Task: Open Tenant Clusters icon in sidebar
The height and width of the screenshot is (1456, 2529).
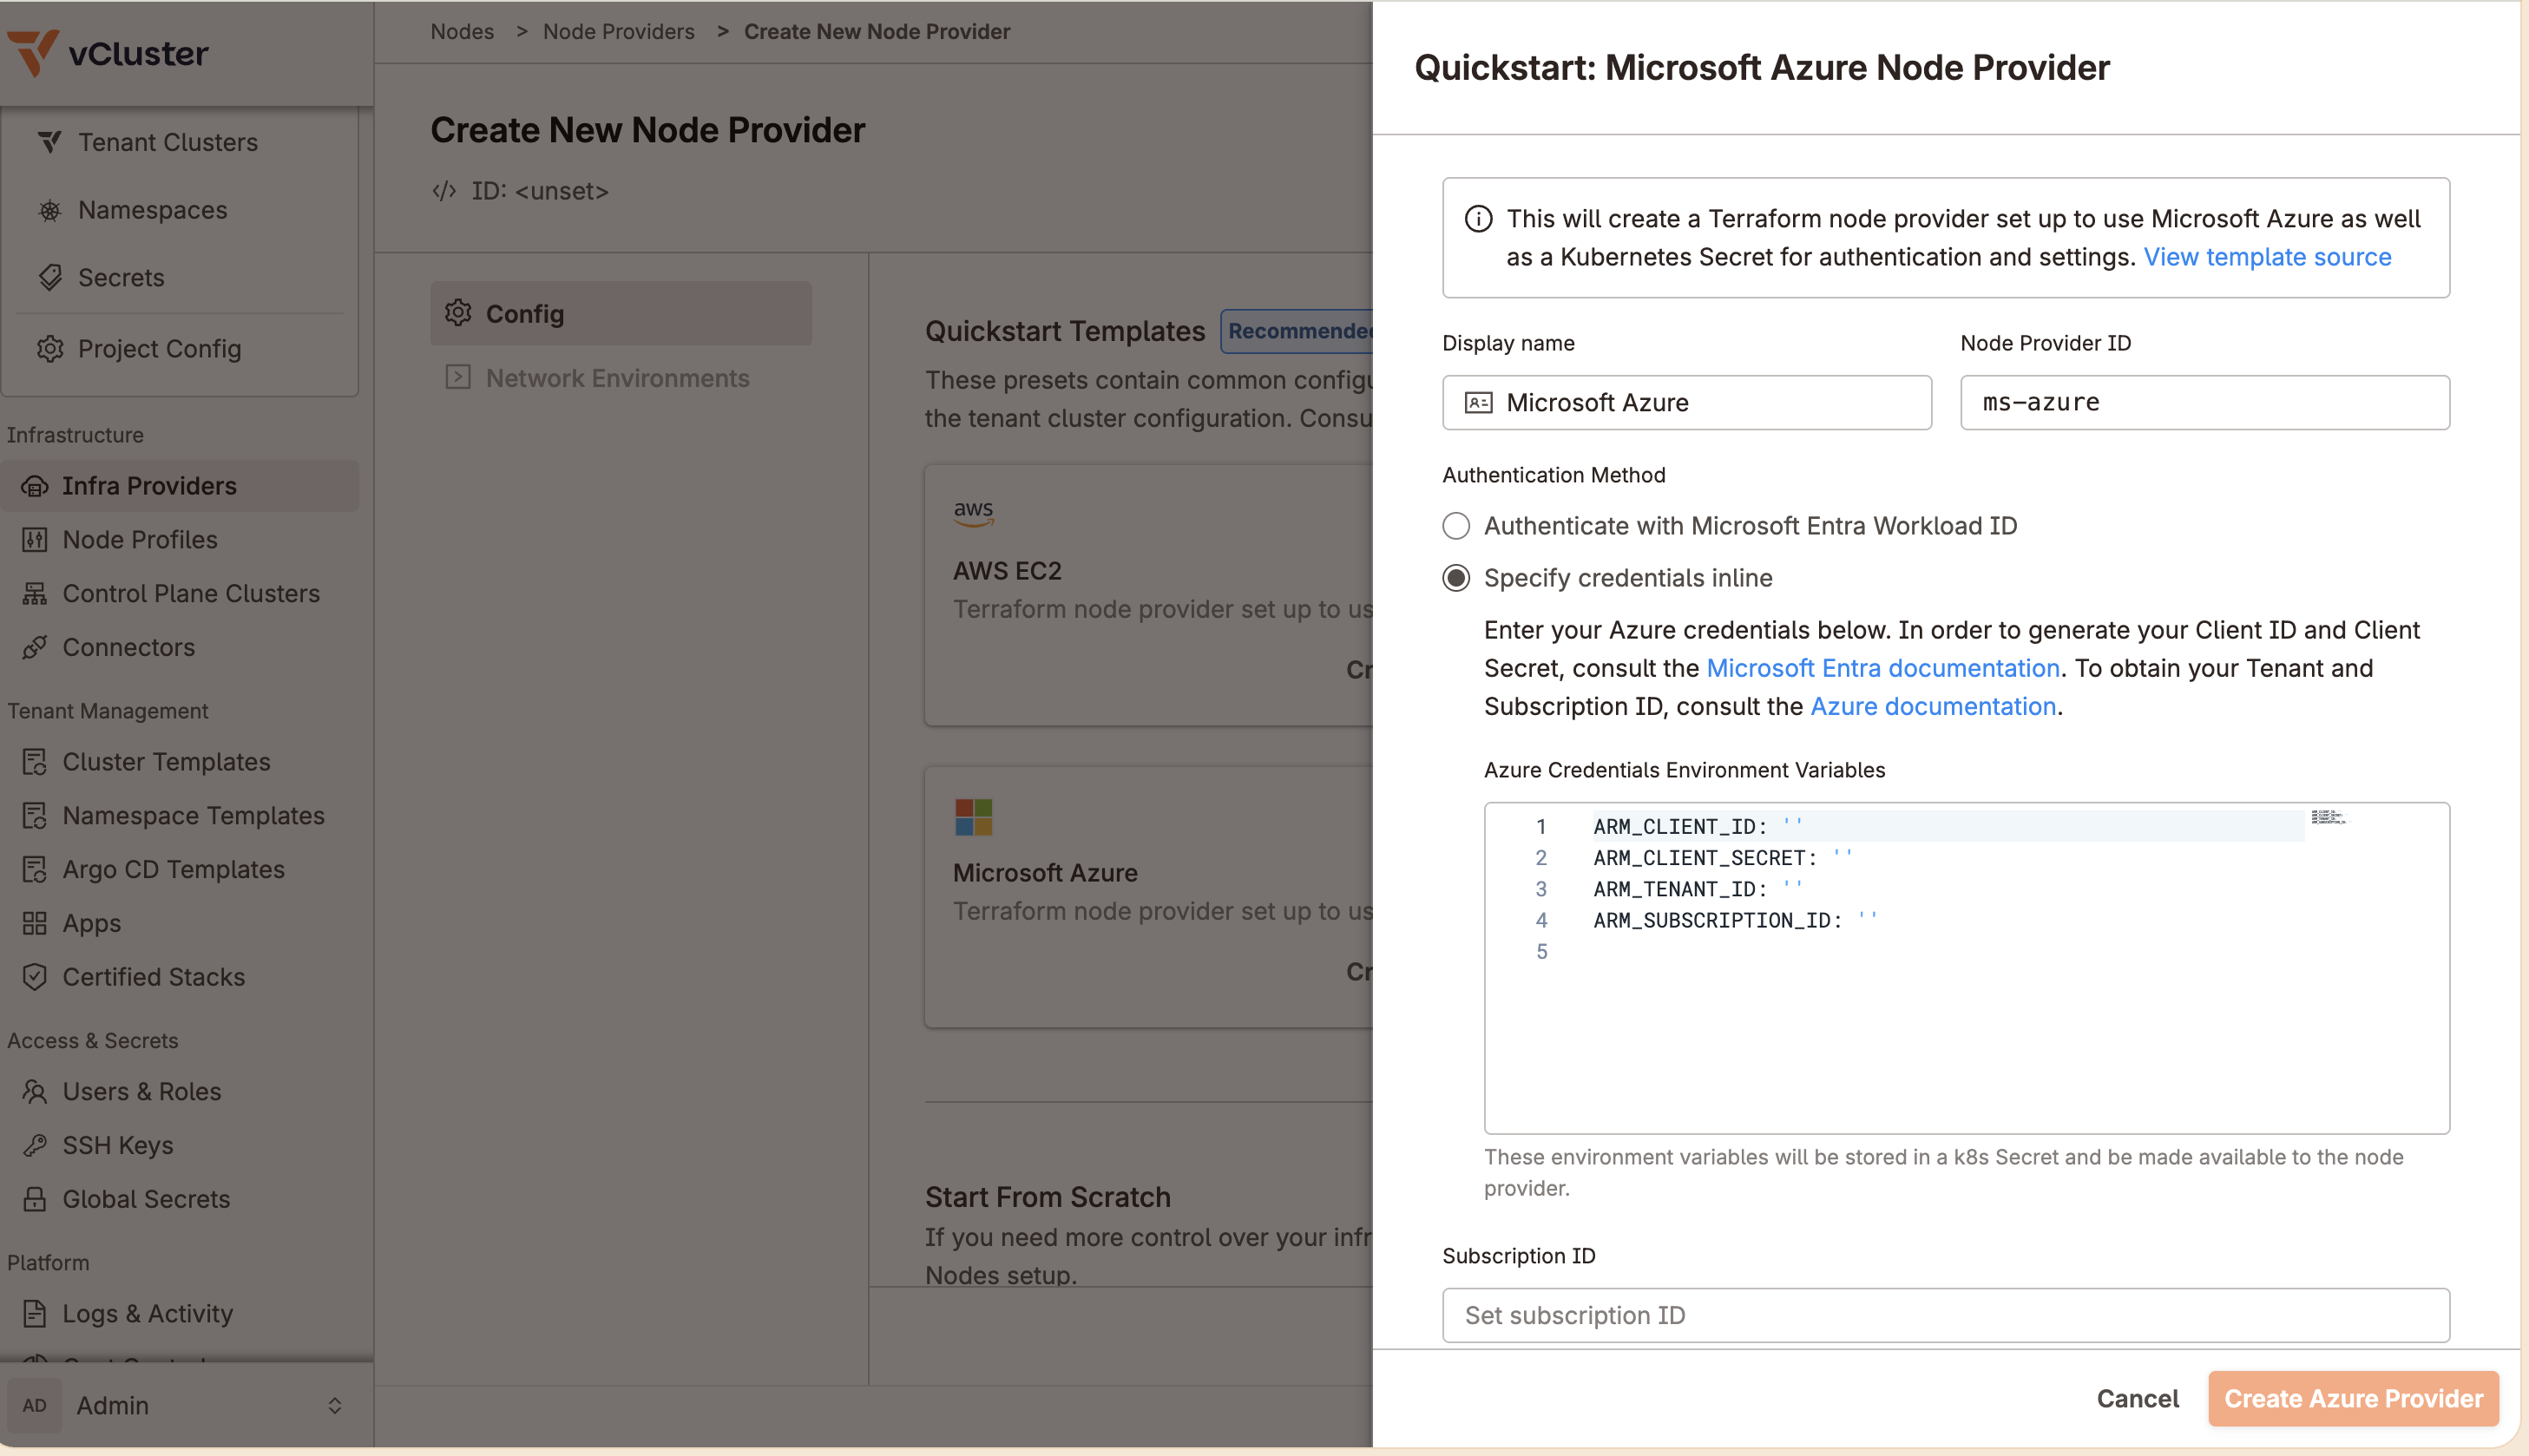Action: pos(50,142)
